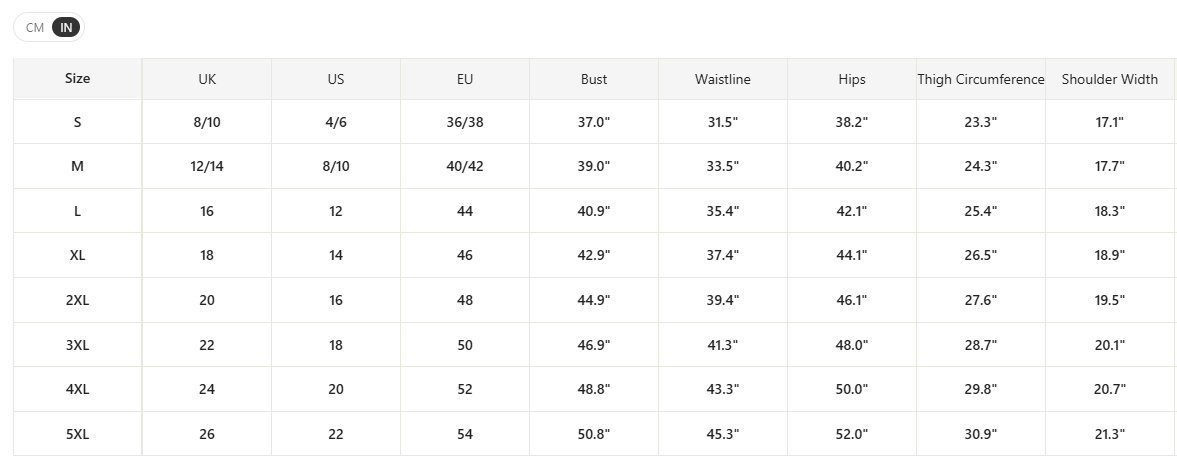Click the Thigh Circumference header

tap(980, 79)
